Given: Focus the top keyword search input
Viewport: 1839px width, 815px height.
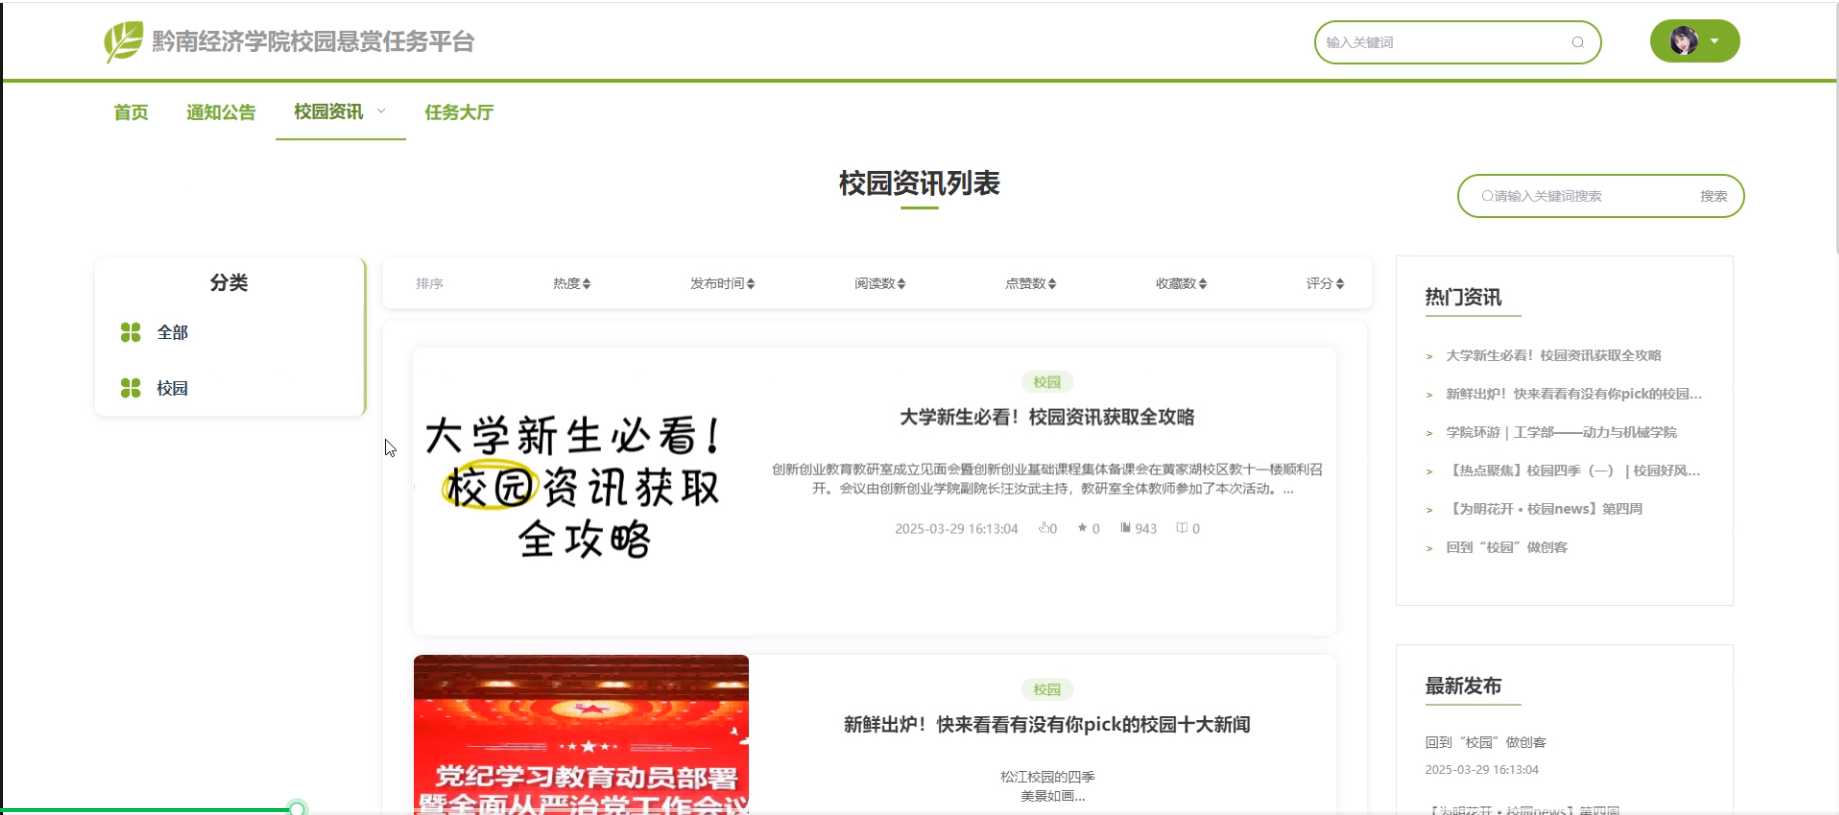Looking at the screenshot, I should pyautogui.click(x=1457, y=42).
